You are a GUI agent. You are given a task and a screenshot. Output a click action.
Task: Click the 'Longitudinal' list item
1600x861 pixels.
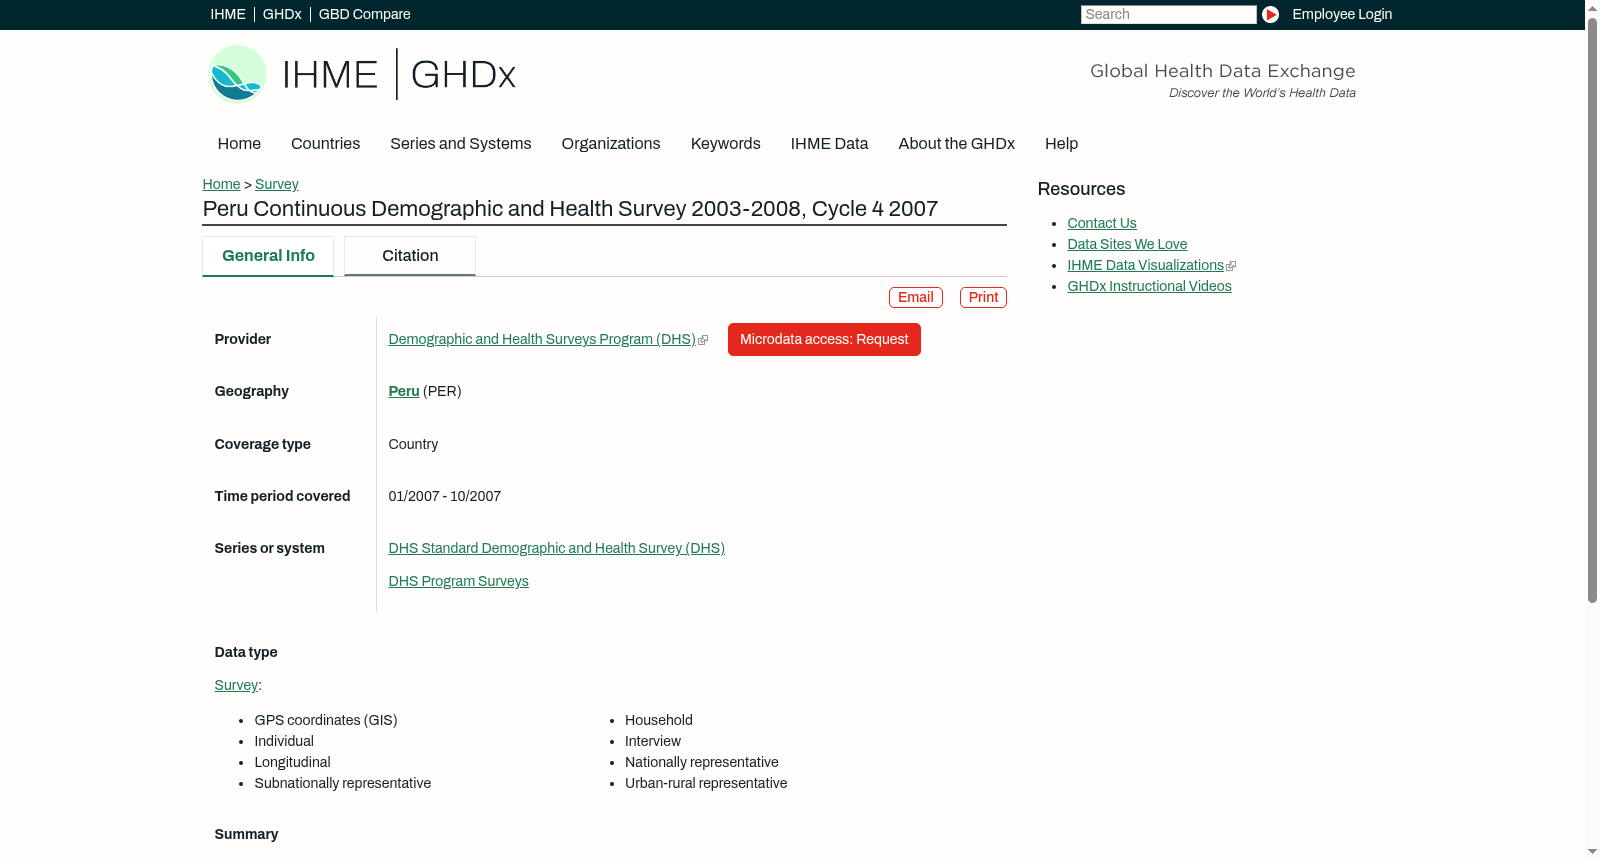click(x=292, y=762)
